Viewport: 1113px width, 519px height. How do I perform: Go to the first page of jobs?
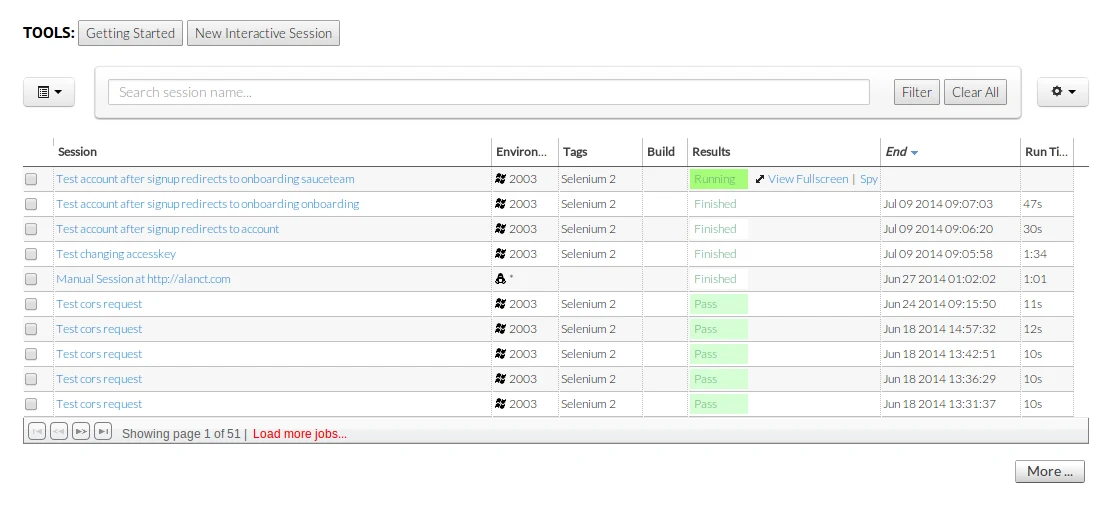pos(37,431)
